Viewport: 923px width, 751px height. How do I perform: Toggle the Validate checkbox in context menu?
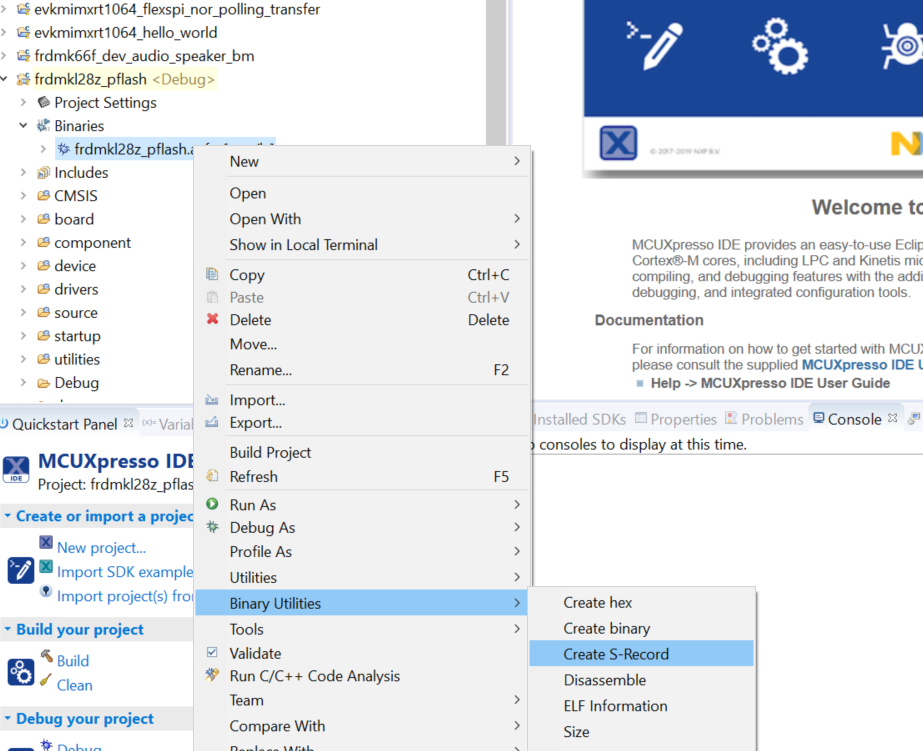tap(213, 652)
